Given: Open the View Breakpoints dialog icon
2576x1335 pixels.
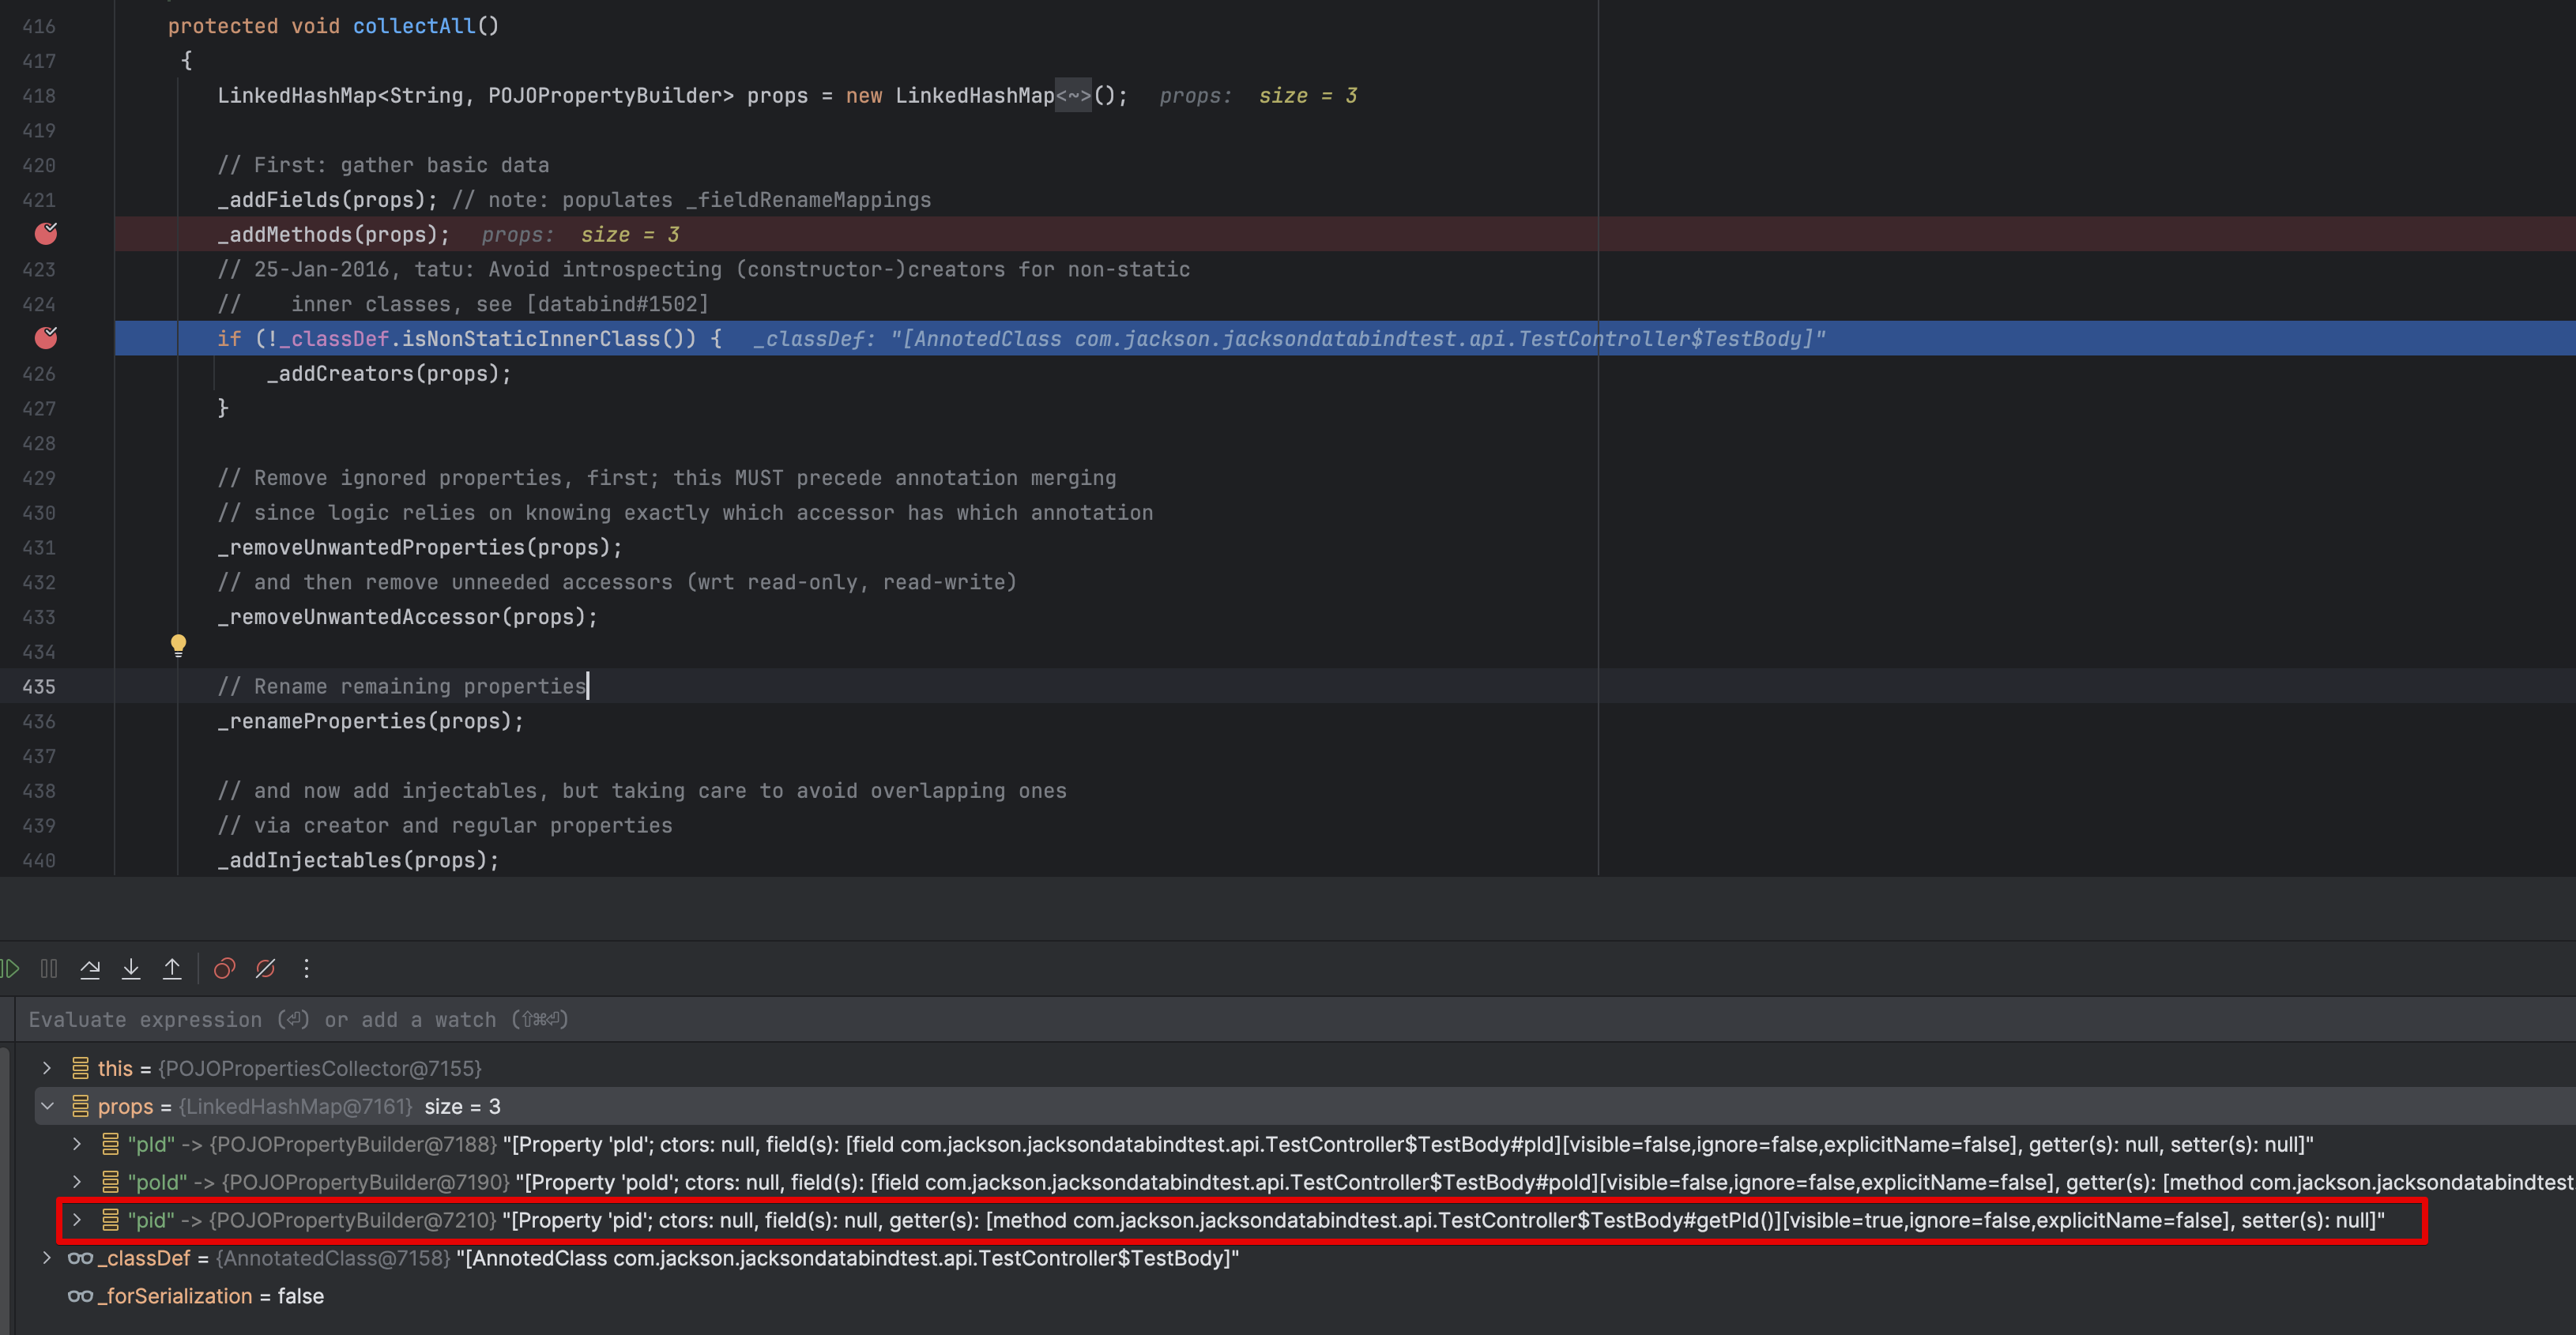Looking at the screenshot, I should point(224,968).
